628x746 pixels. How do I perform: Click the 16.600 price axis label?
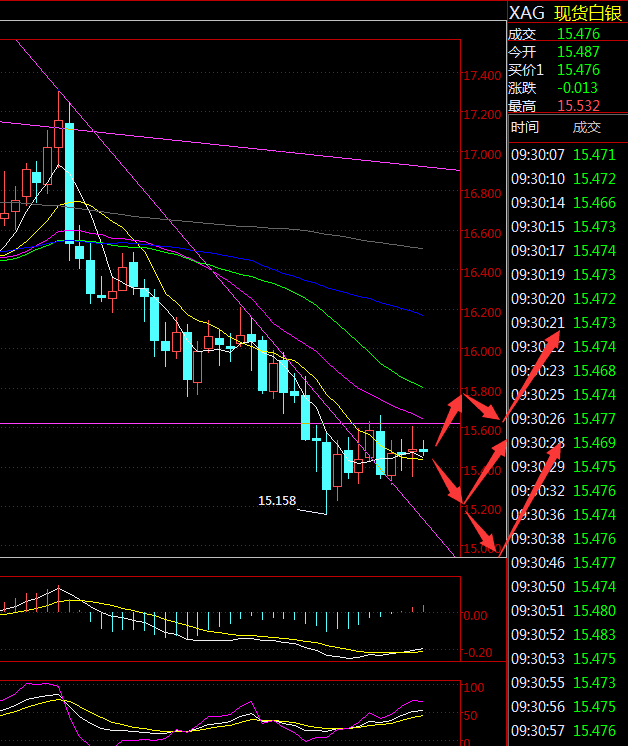[482, 234]
